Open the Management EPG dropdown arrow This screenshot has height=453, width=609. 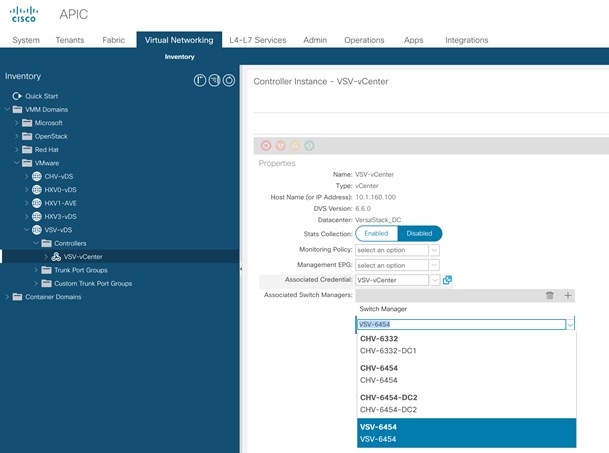435,265
